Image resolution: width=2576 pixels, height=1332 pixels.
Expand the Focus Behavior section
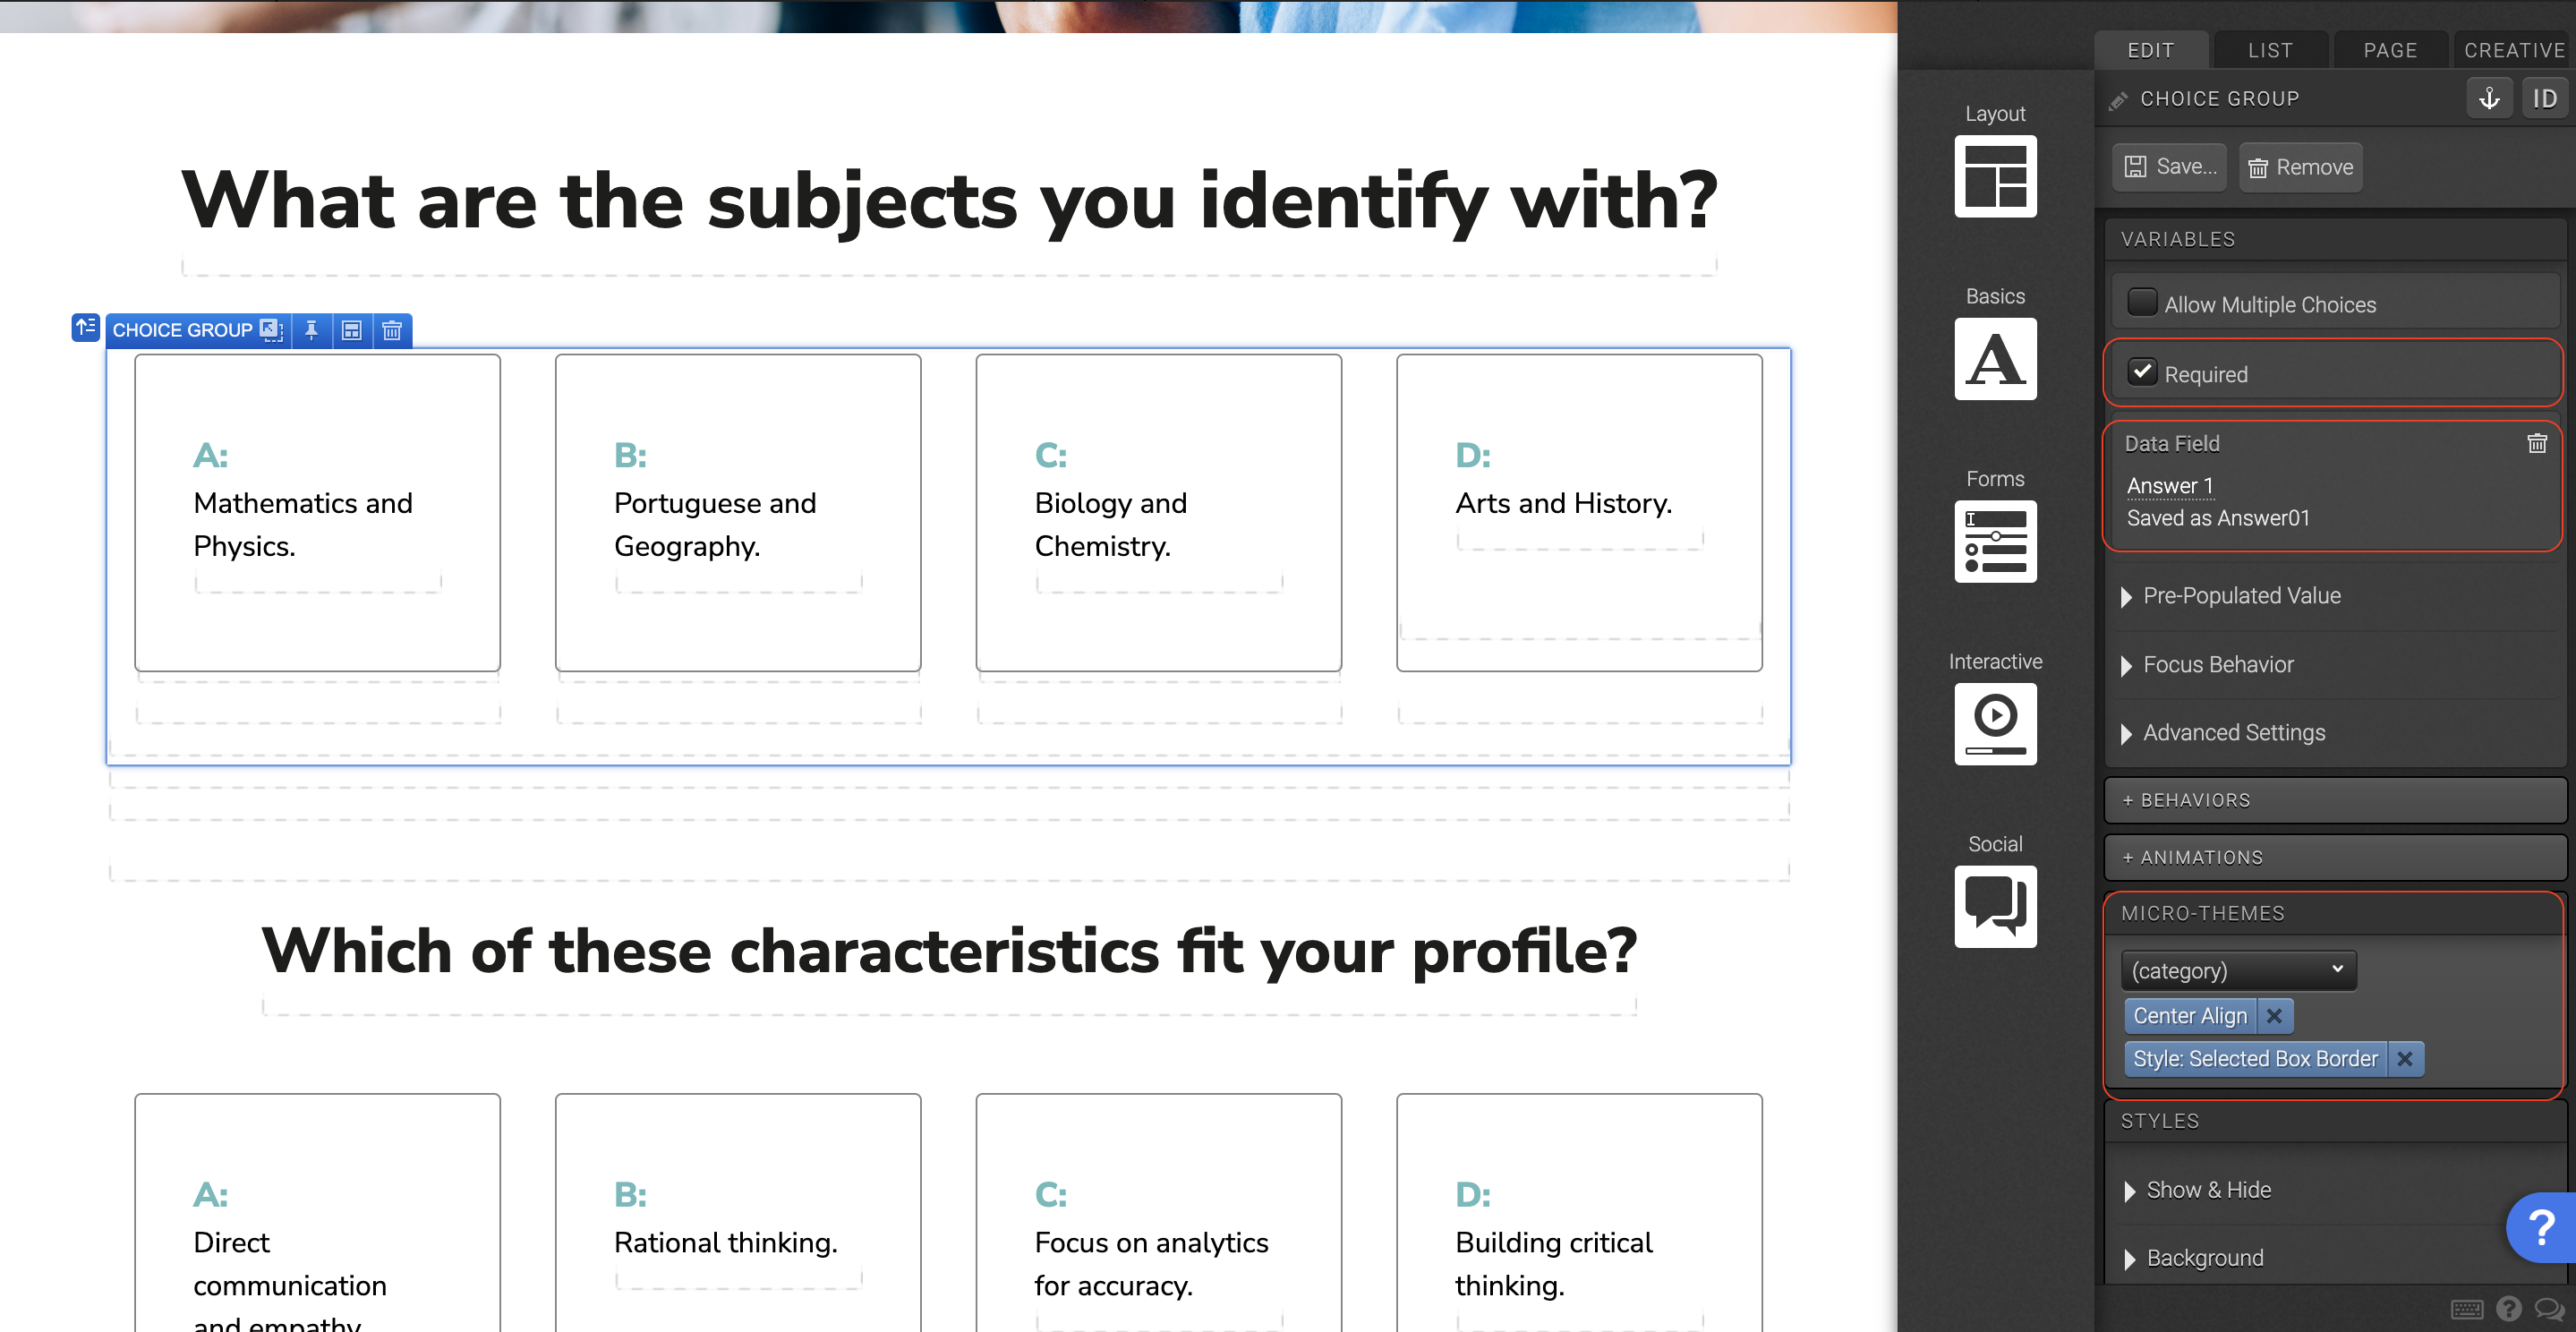pyautogui.click(x=2217, y=665)
